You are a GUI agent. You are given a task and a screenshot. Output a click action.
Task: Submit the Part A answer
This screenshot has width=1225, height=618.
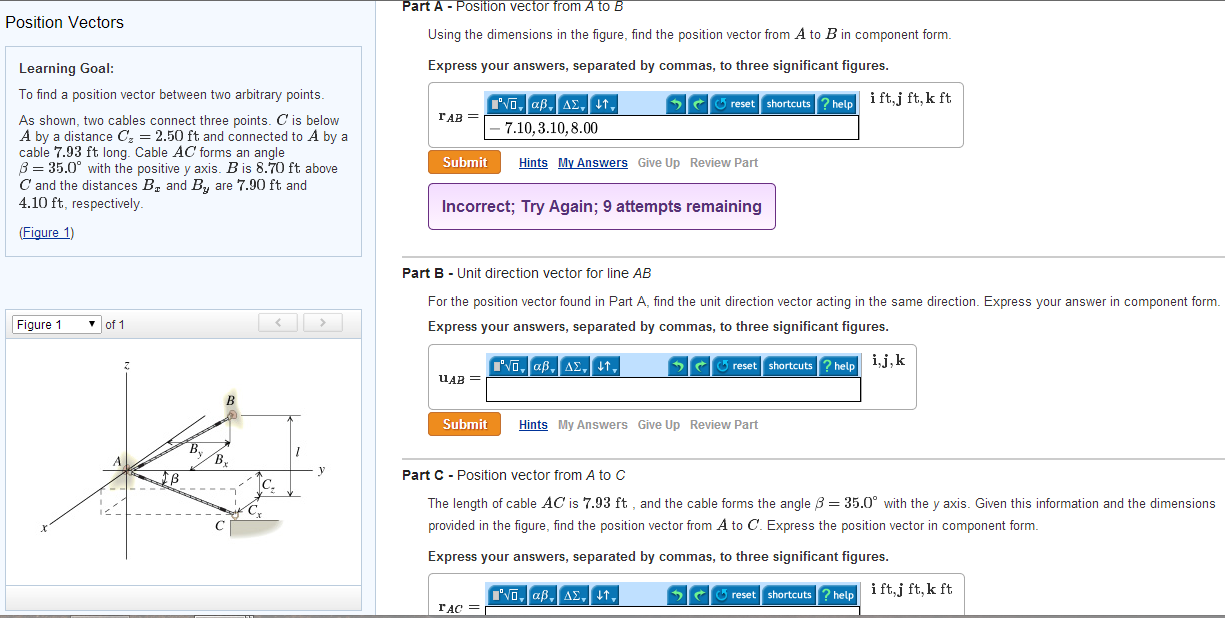point(464,161)
